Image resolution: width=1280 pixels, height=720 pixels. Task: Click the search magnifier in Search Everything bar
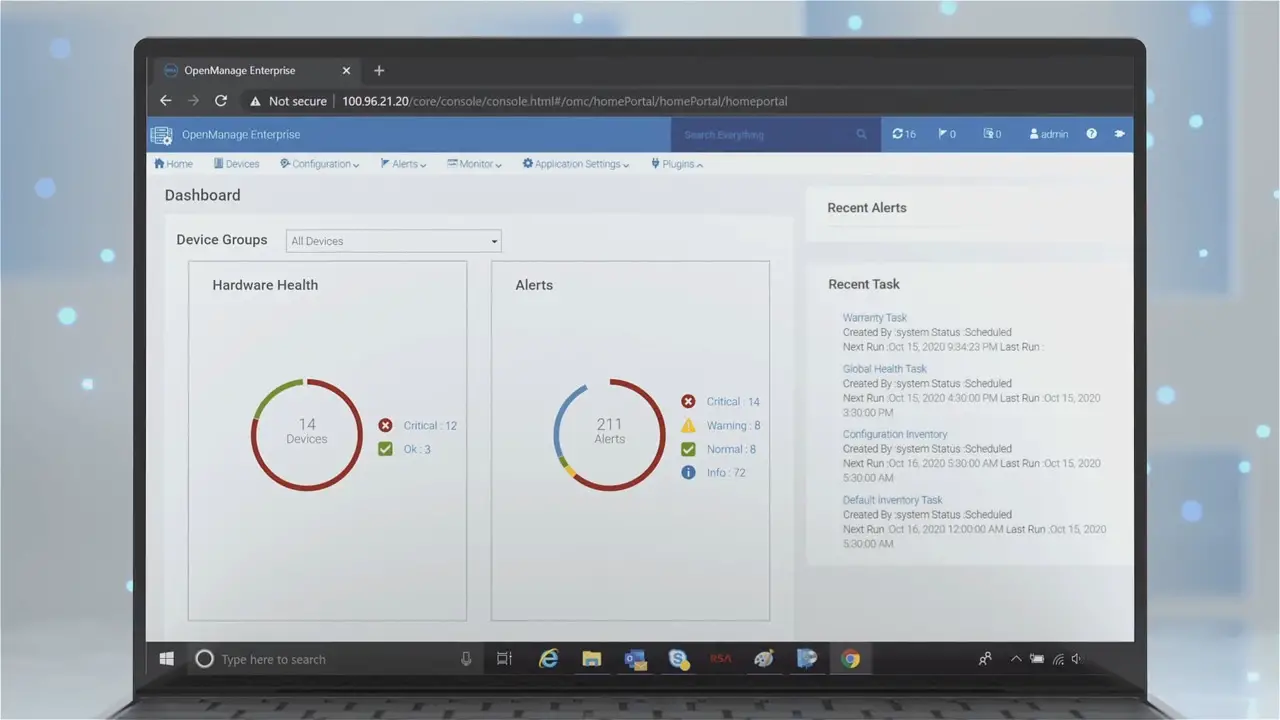(862, 133)
